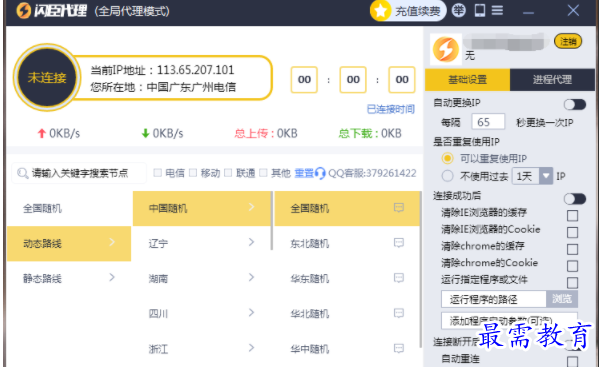This screenshot has height=367, width=600.
Task: Check 清除IE浏览器的Cookie checkbox
Action: click(x=572, y=232)
